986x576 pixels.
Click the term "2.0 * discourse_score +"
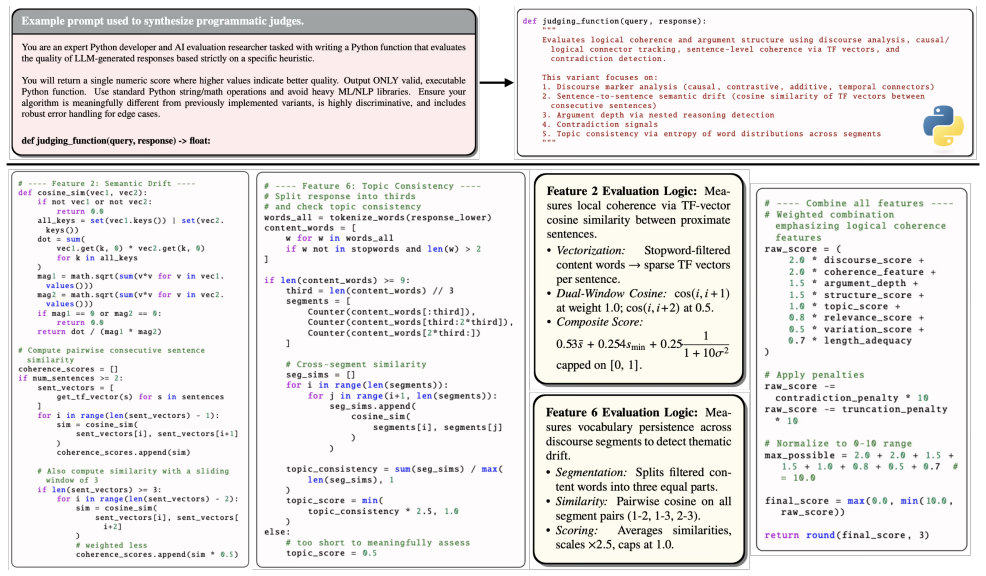pos(856,260)
